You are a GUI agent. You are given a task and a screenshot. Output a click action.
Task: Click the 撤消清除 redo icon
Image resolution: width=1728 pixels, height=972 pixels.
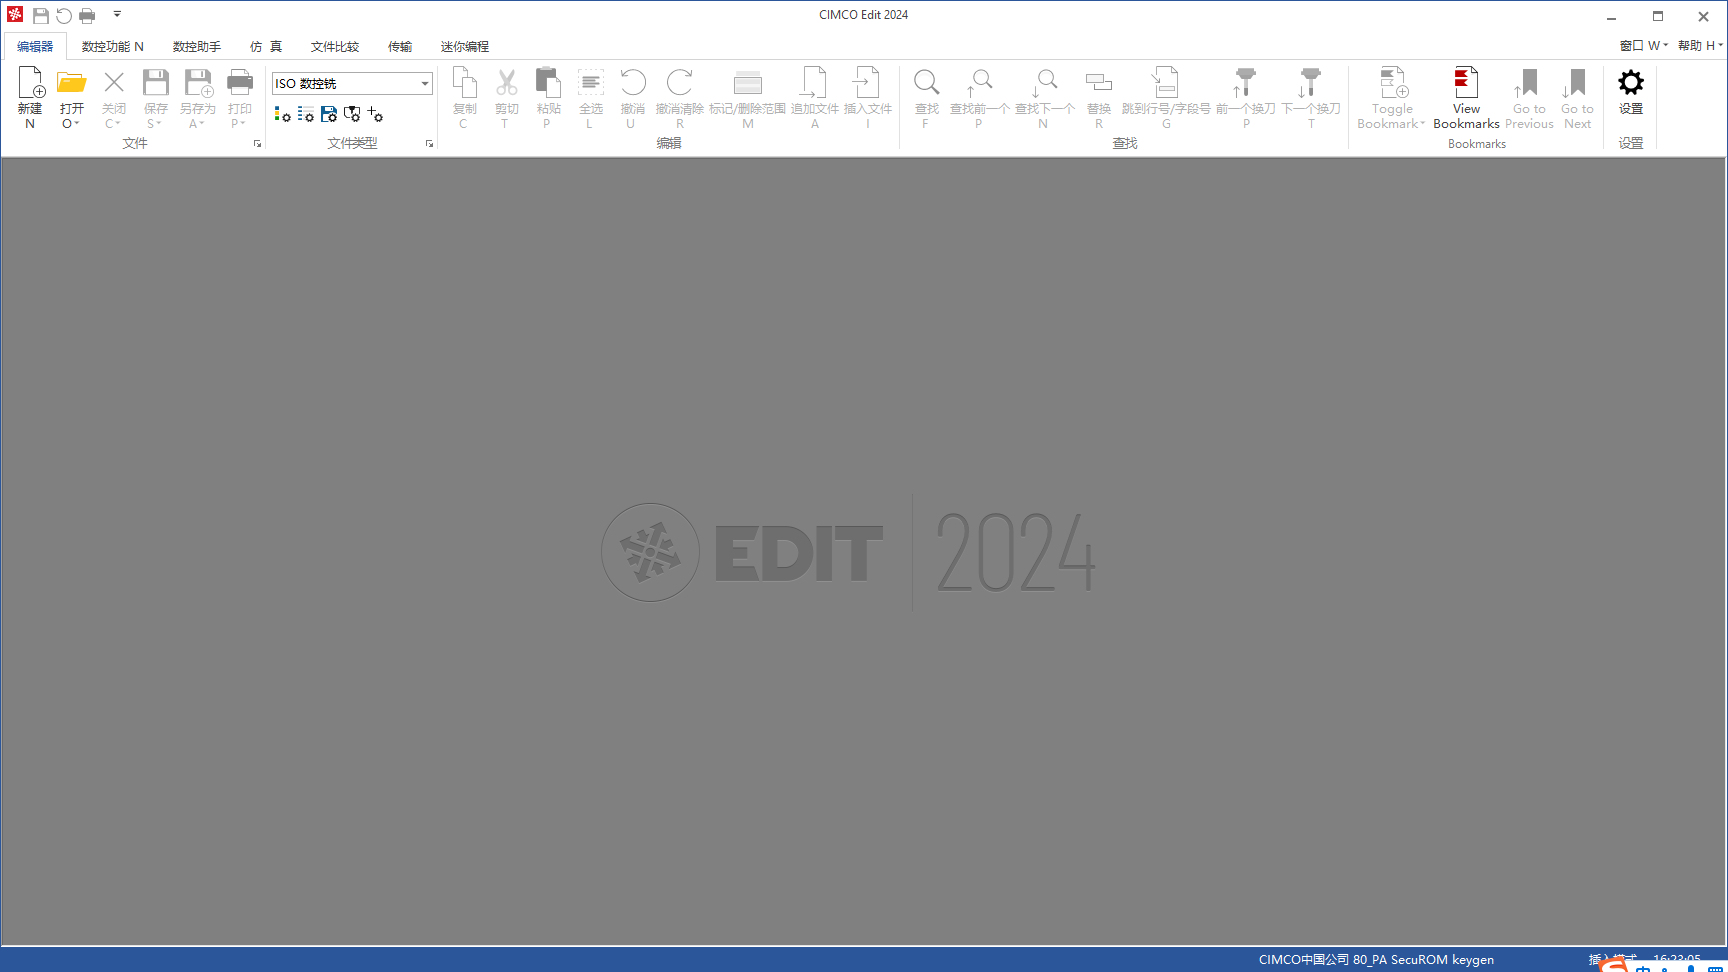[680, 83]
